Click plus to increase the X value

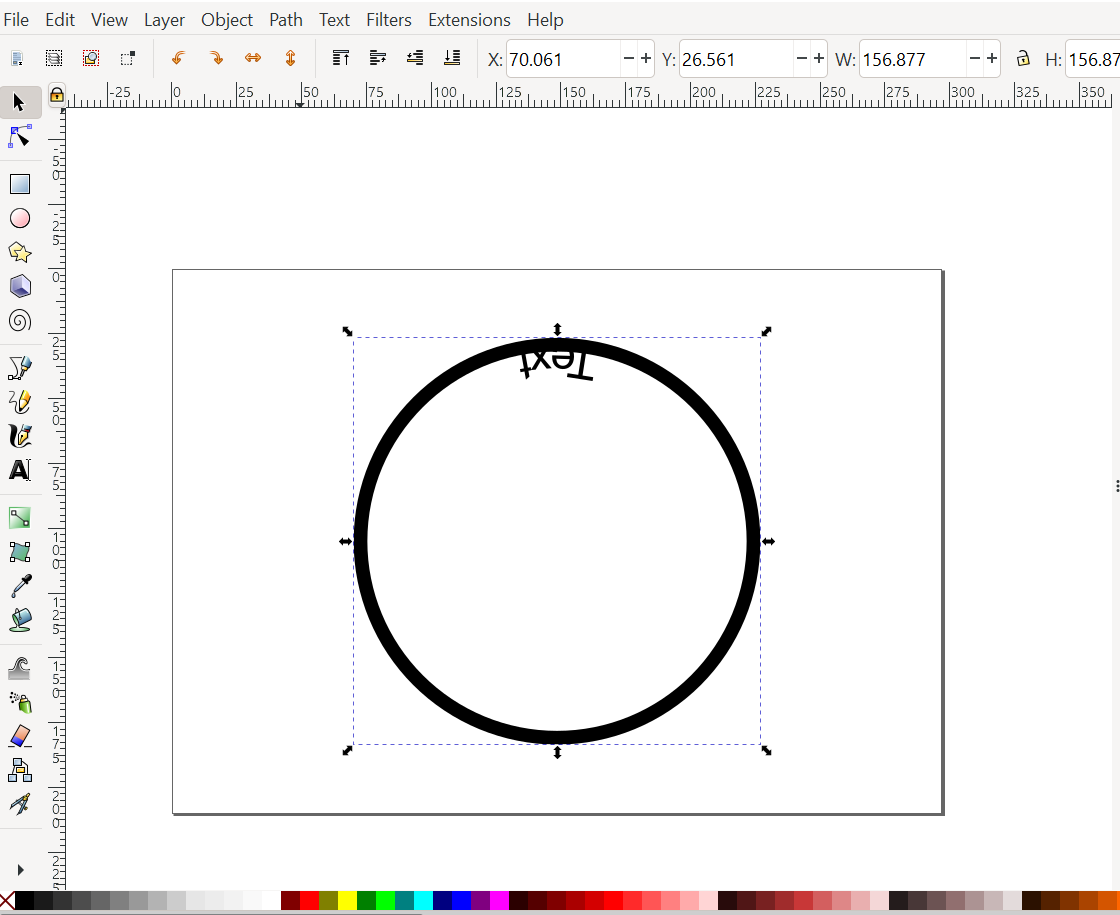645,58
